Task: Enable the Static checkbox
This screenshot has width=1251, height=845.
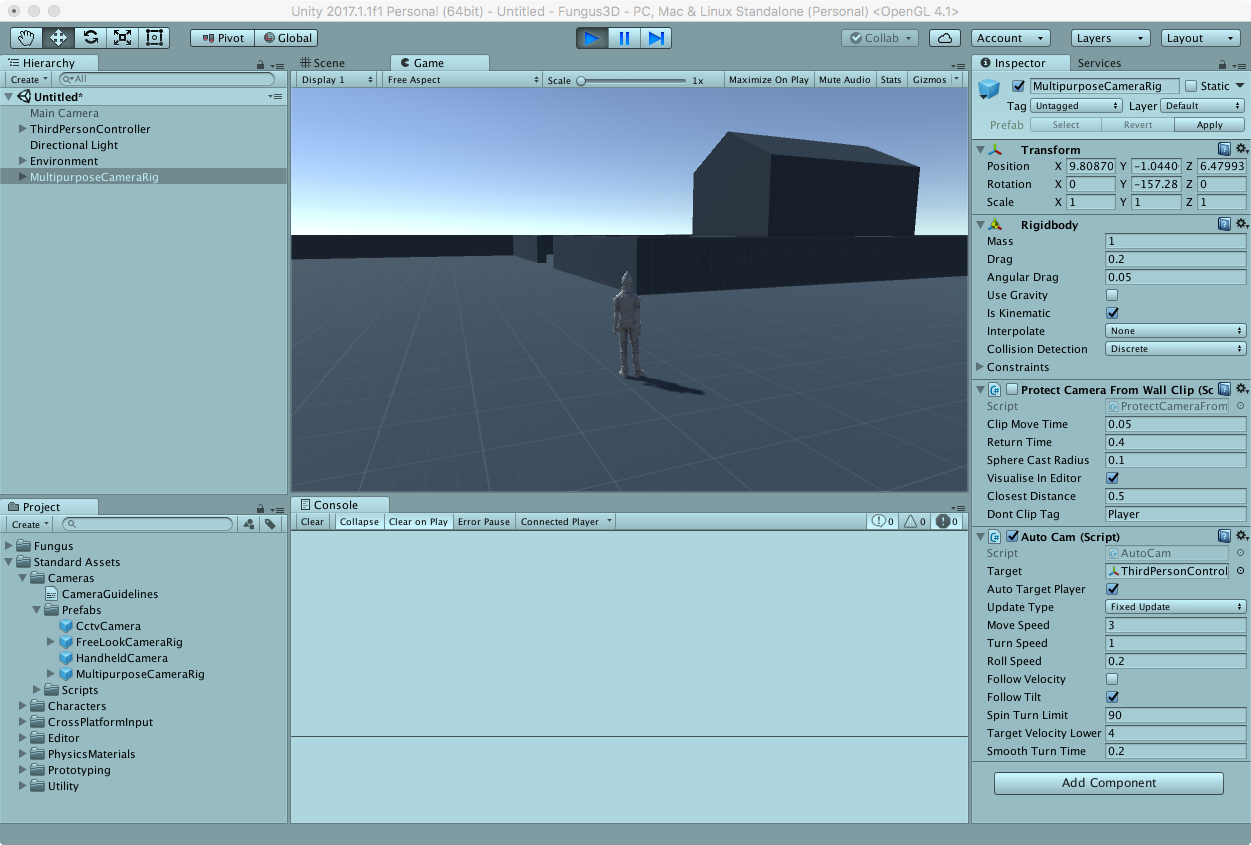Action: coord(1190,86)
